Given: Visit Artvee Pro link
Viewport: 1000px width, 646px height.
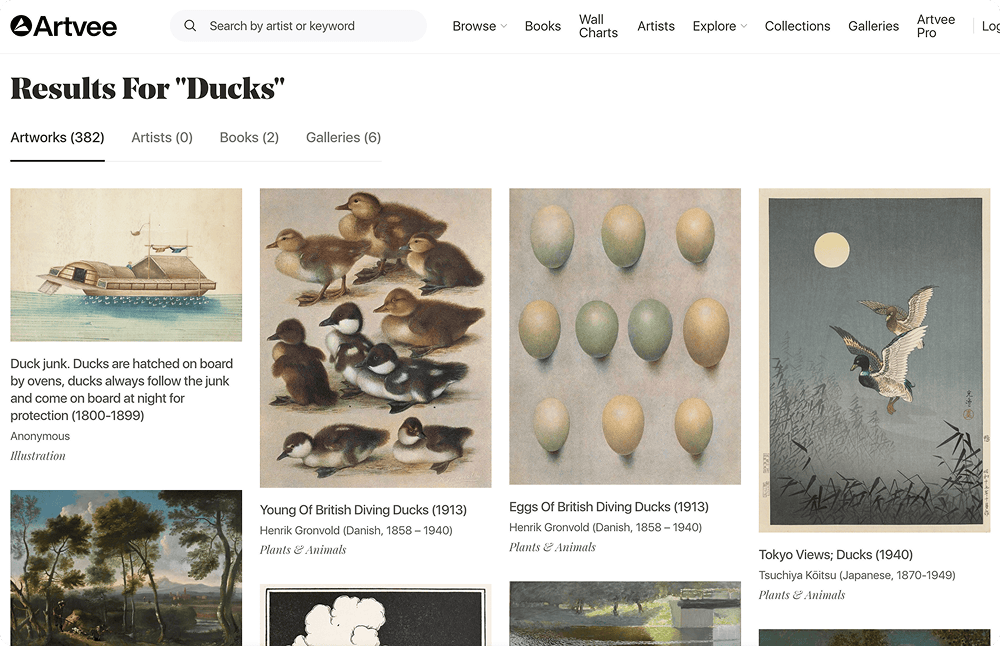Looking at the screenshot, I should pyautogui.click(x=936, y=26).
